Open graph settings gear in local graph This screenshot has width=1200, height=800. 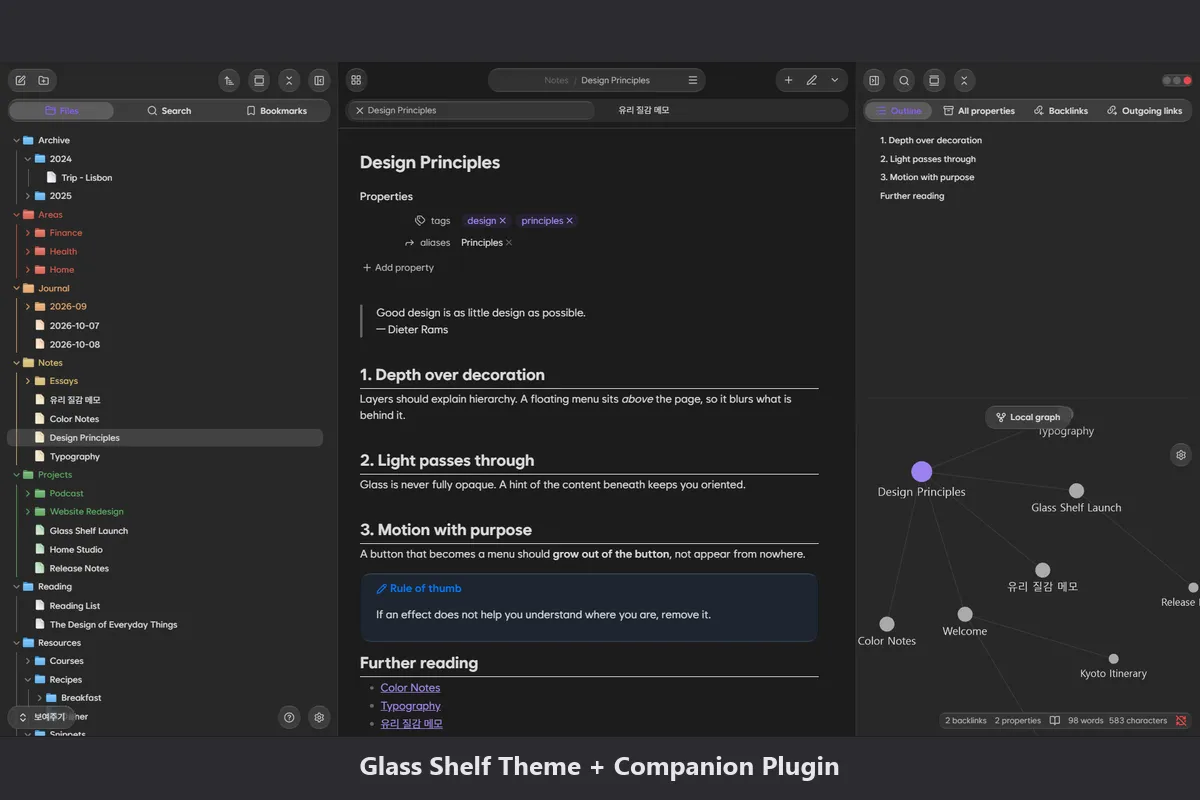(1181, 454)
